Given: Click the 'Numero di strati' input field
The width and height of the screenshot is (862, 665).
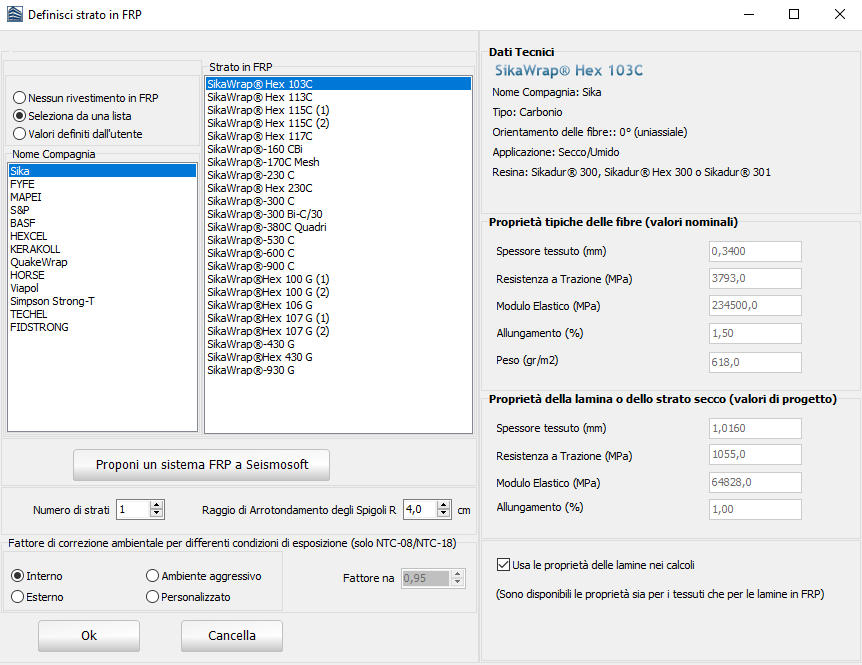Looking at the screenshot, I should pos(131,509).
